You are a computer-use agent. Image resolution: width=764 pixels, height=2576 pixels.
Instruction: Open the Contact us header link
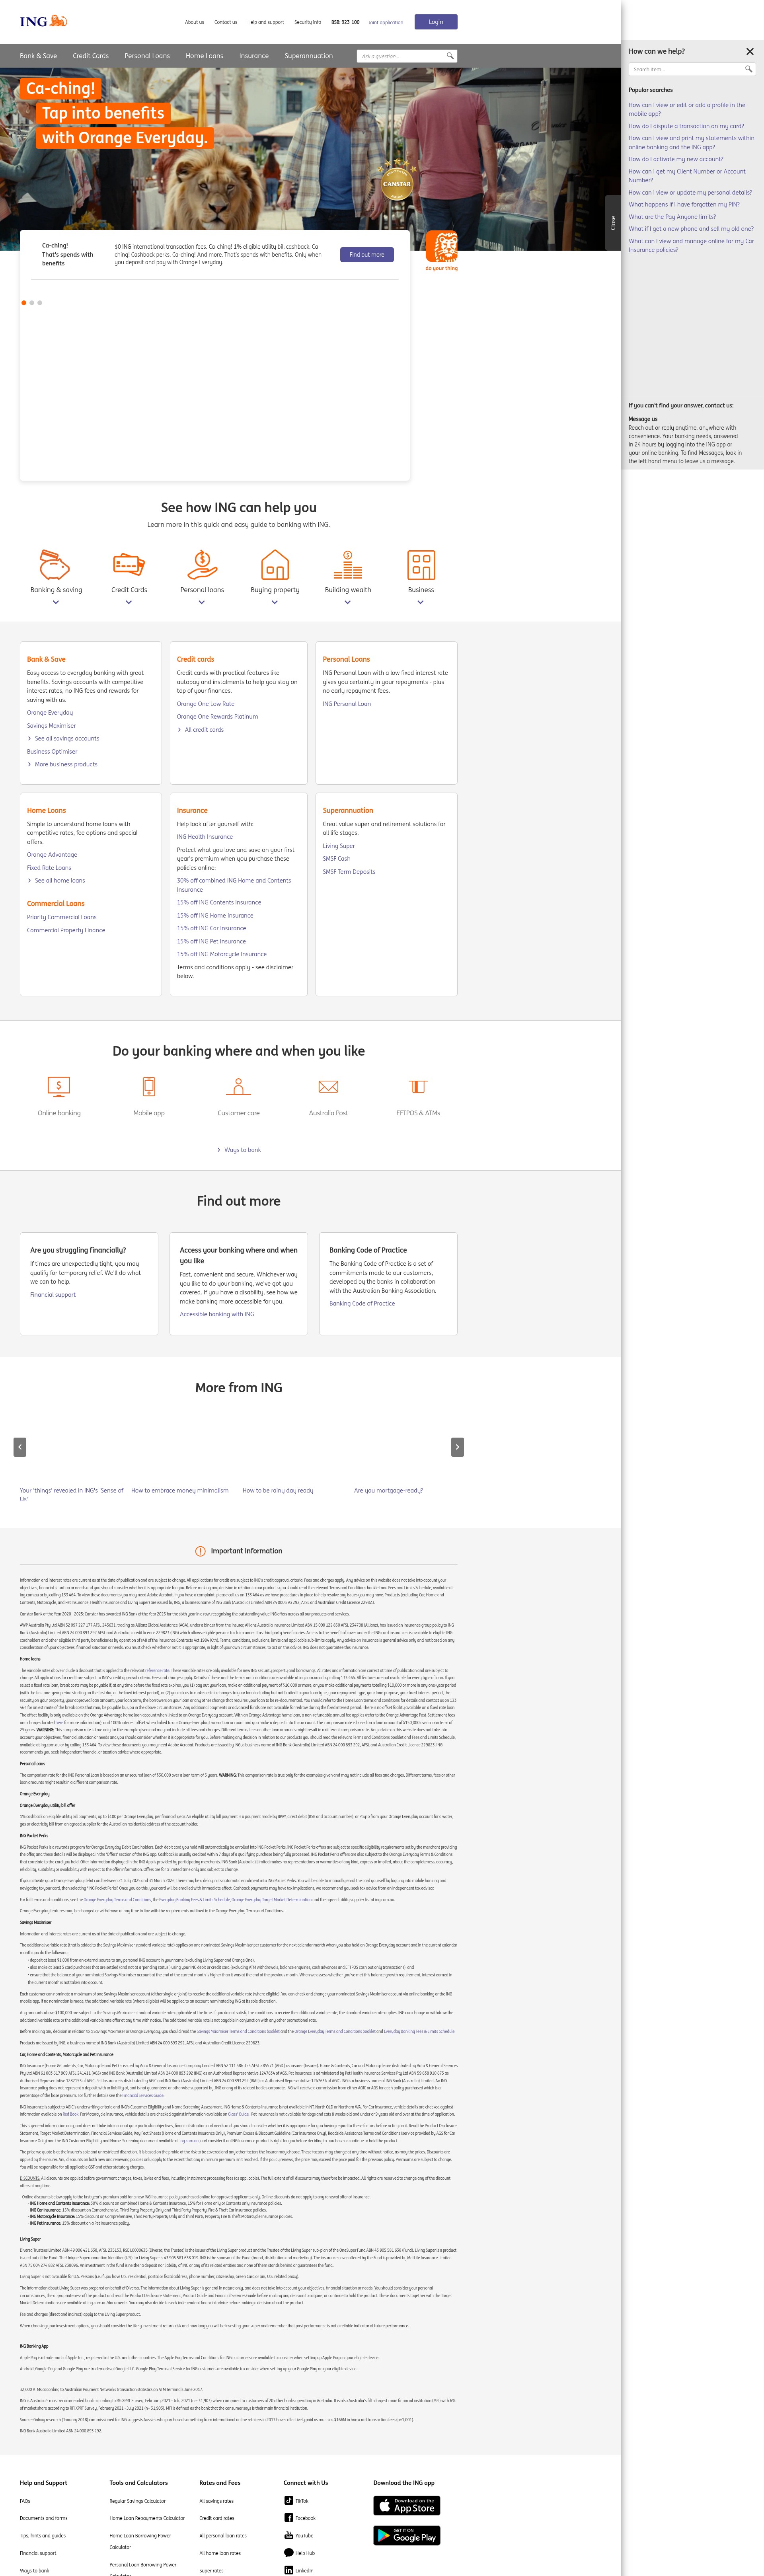pyautogui.click(x=226, y=22)
